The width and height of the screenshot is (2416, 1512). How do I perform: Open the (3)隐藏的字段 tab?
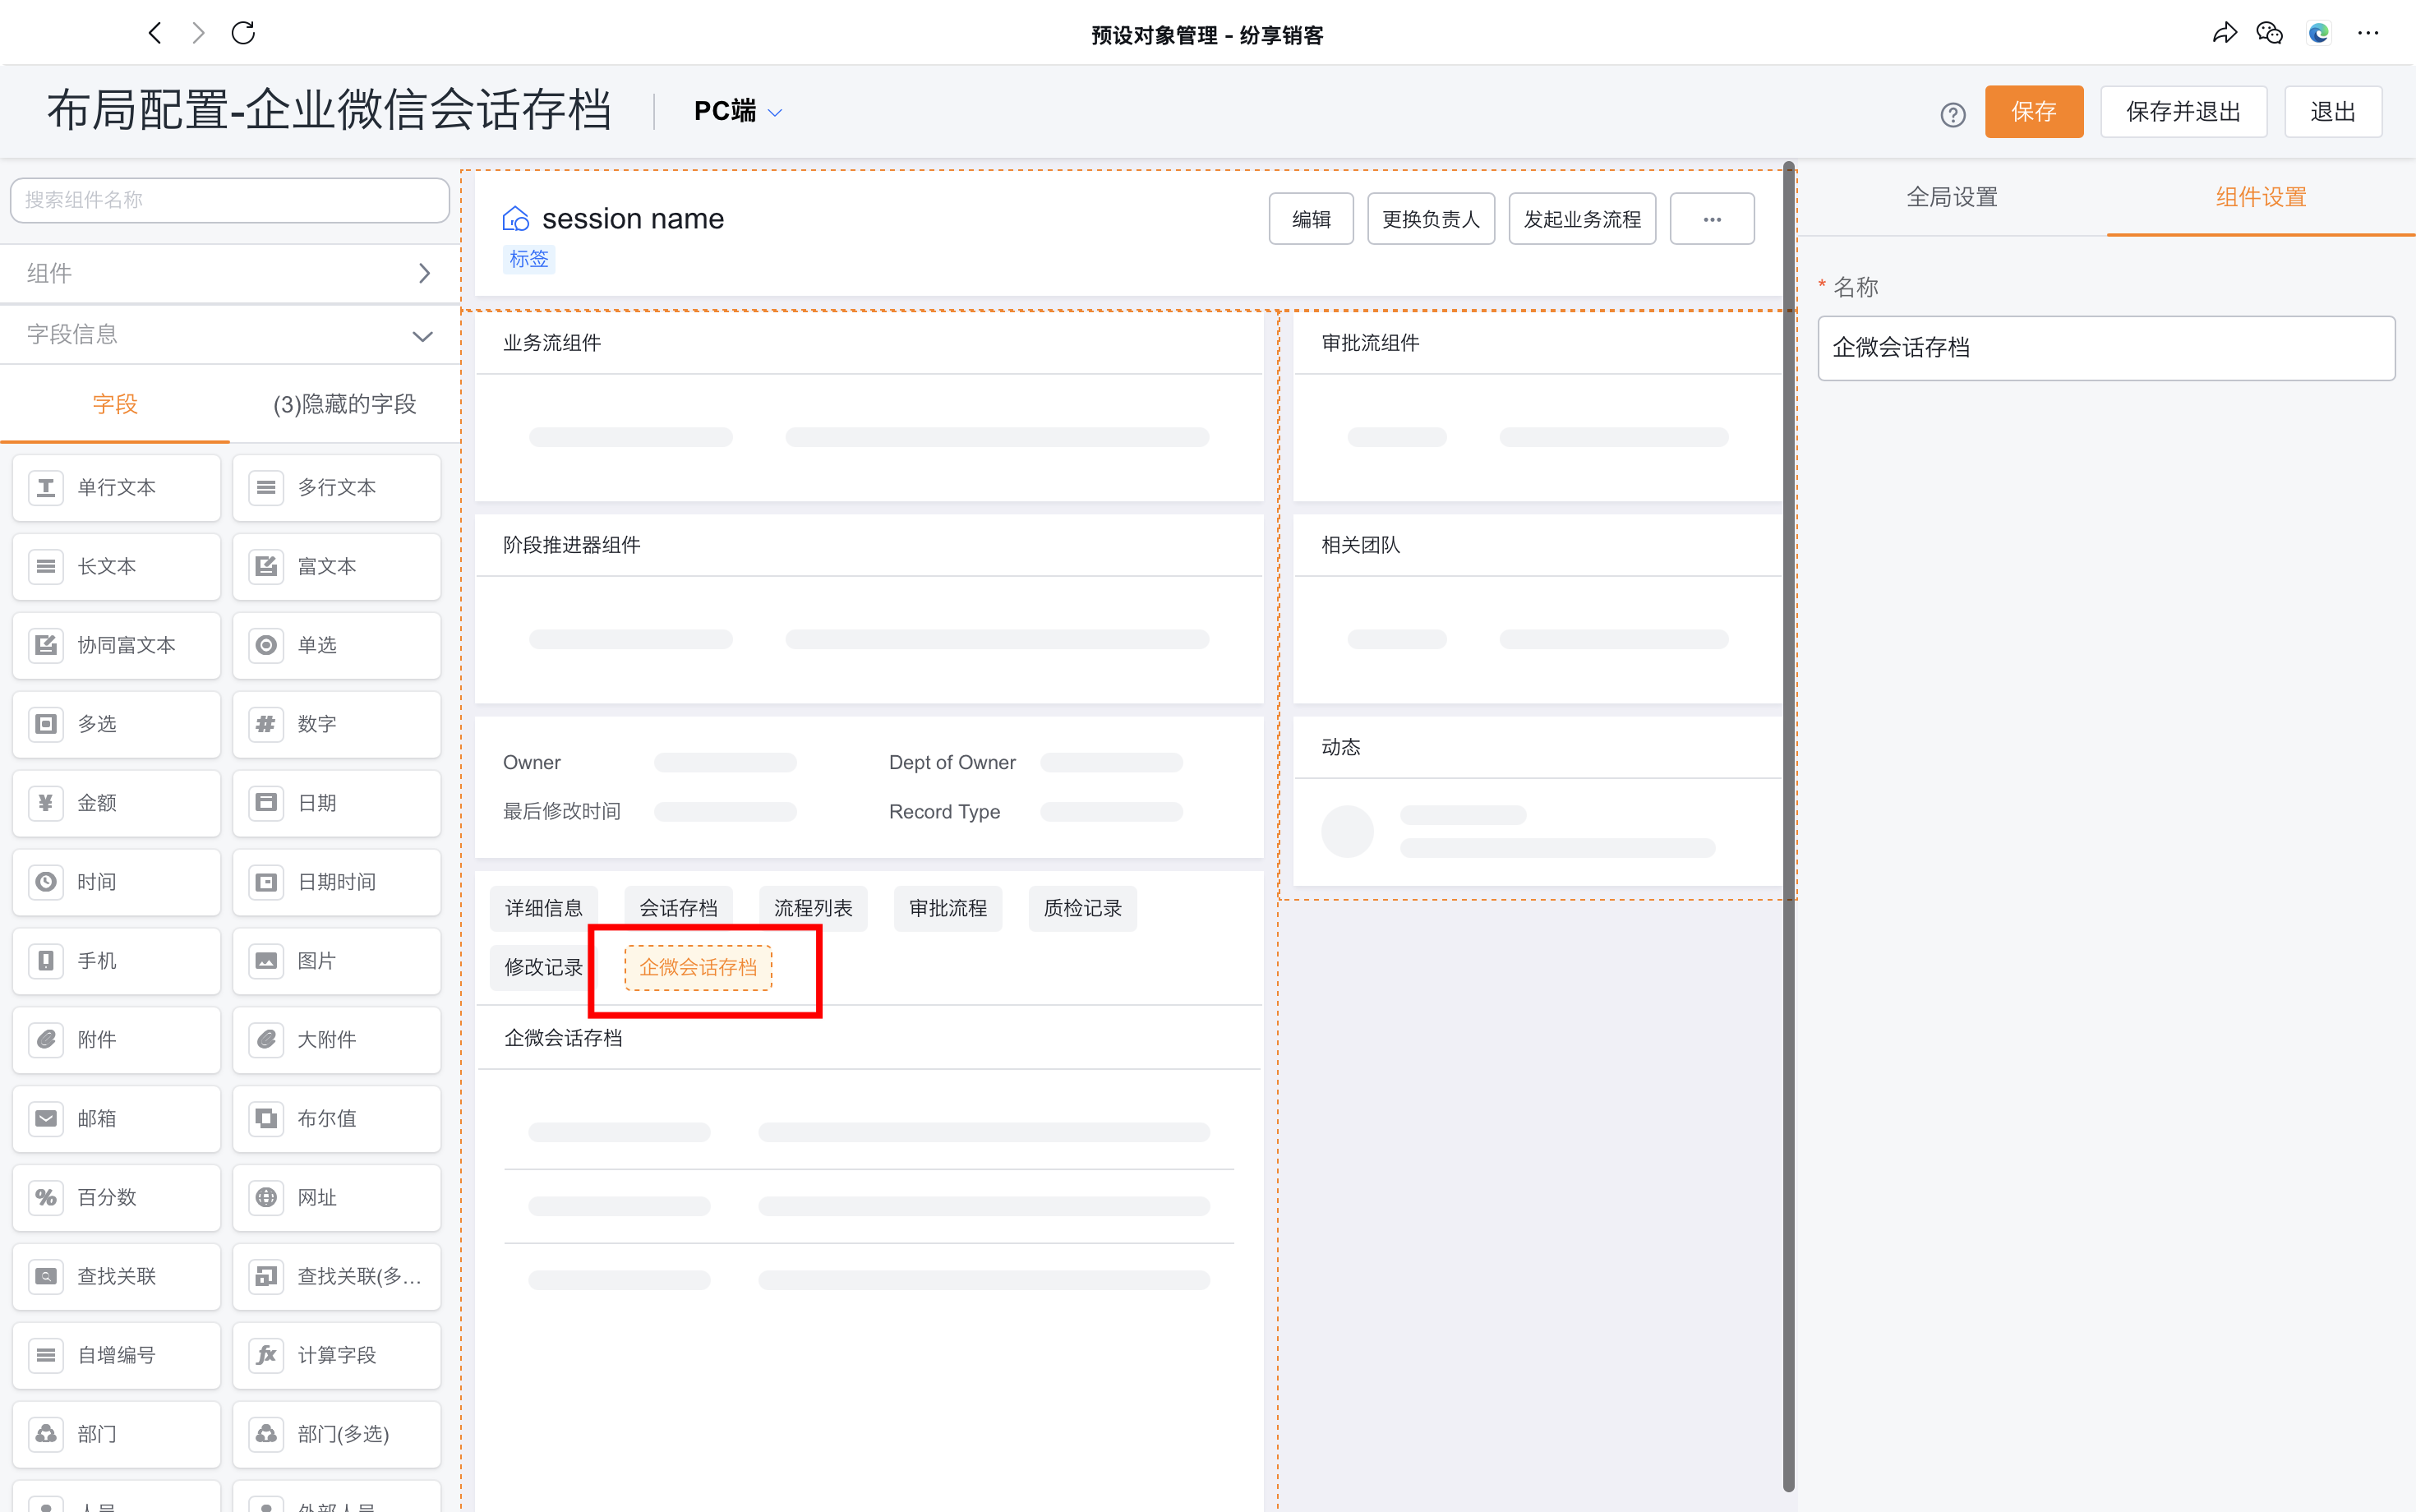point(344,404)
